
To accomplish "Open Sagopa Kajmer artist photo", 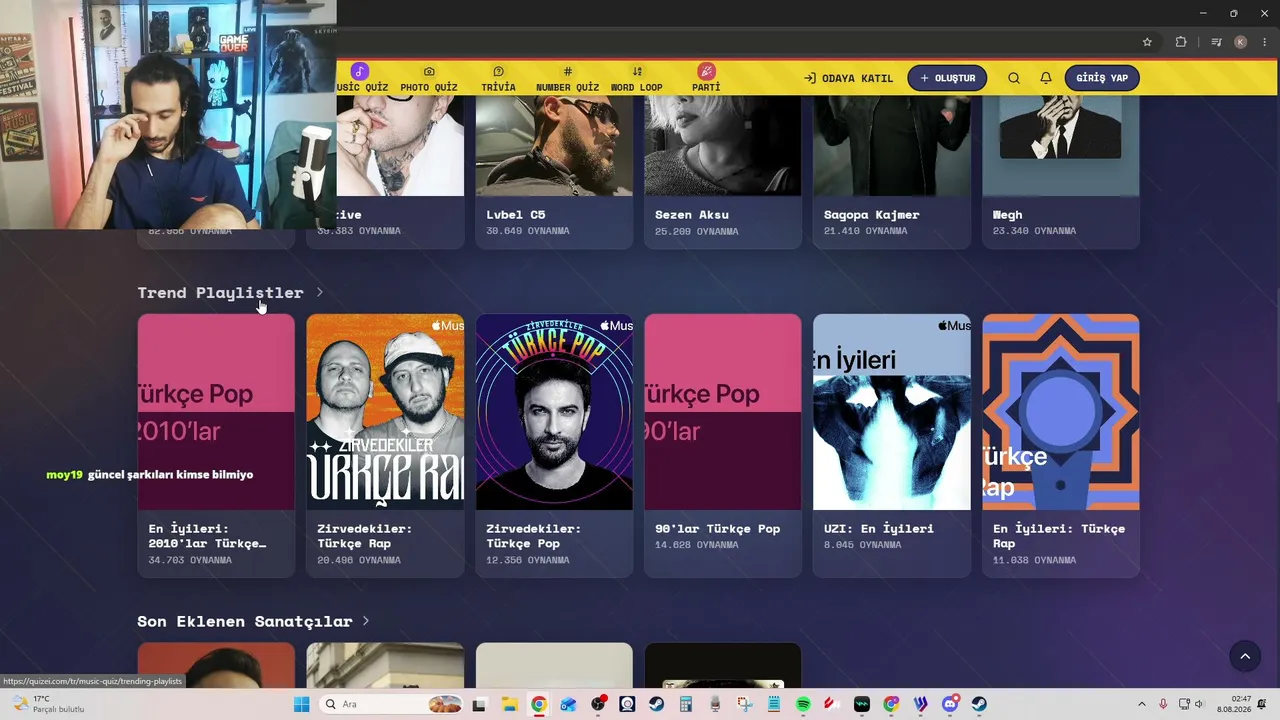I will point(892,147).
